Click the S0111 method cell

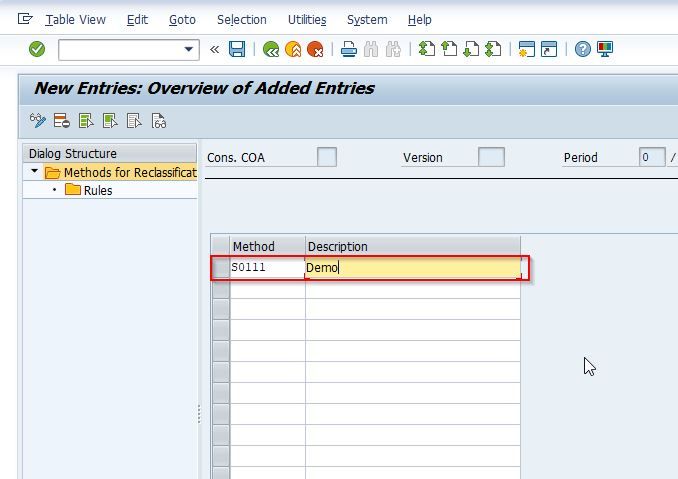267,268
